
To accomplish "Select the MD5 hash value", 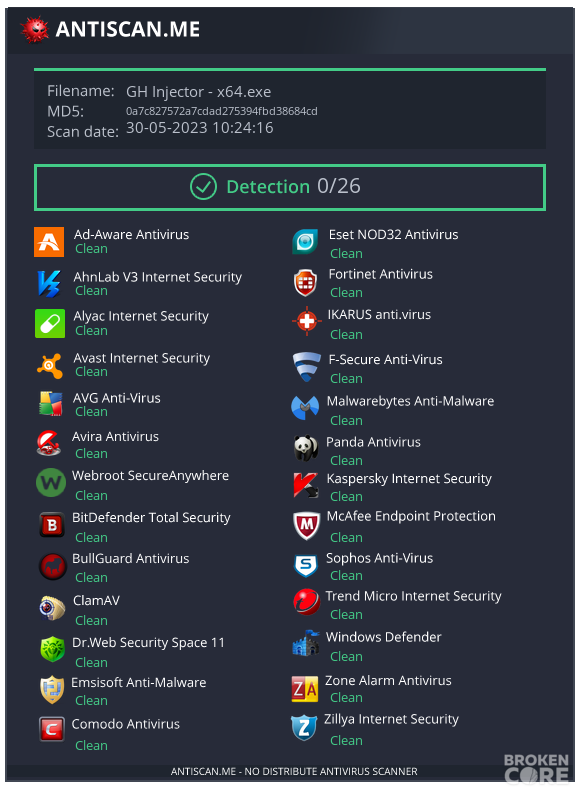I will pos(222,111).
